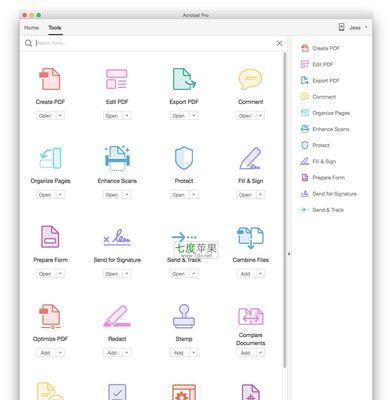
Task: Click Add button under Compare Documents
Action: click(x=245, y=353)
